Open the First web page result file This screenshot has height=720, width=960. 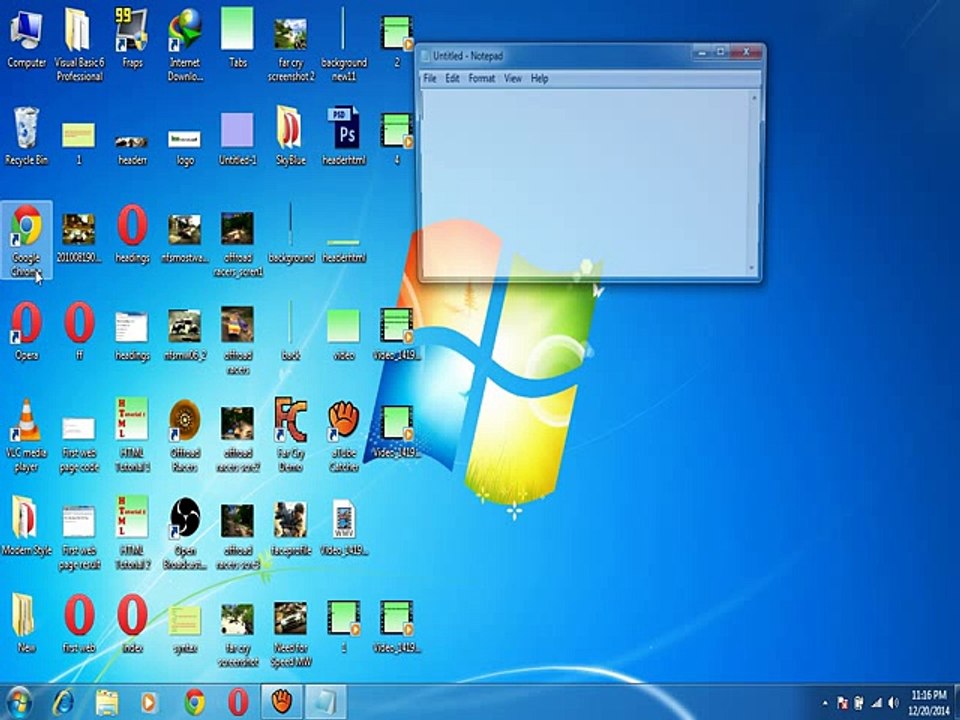pos(79,538)
